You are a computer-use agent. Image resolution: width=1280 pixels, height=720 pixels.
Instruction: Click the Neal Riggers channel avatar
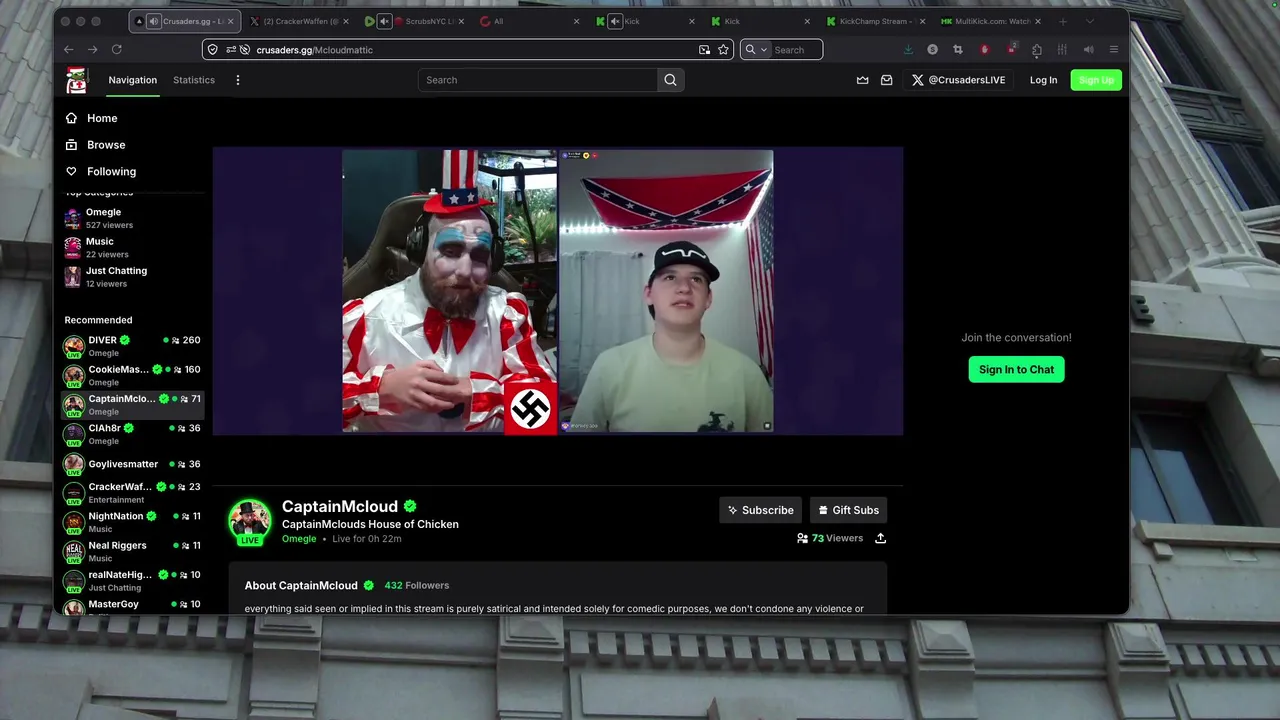[74, 551]
